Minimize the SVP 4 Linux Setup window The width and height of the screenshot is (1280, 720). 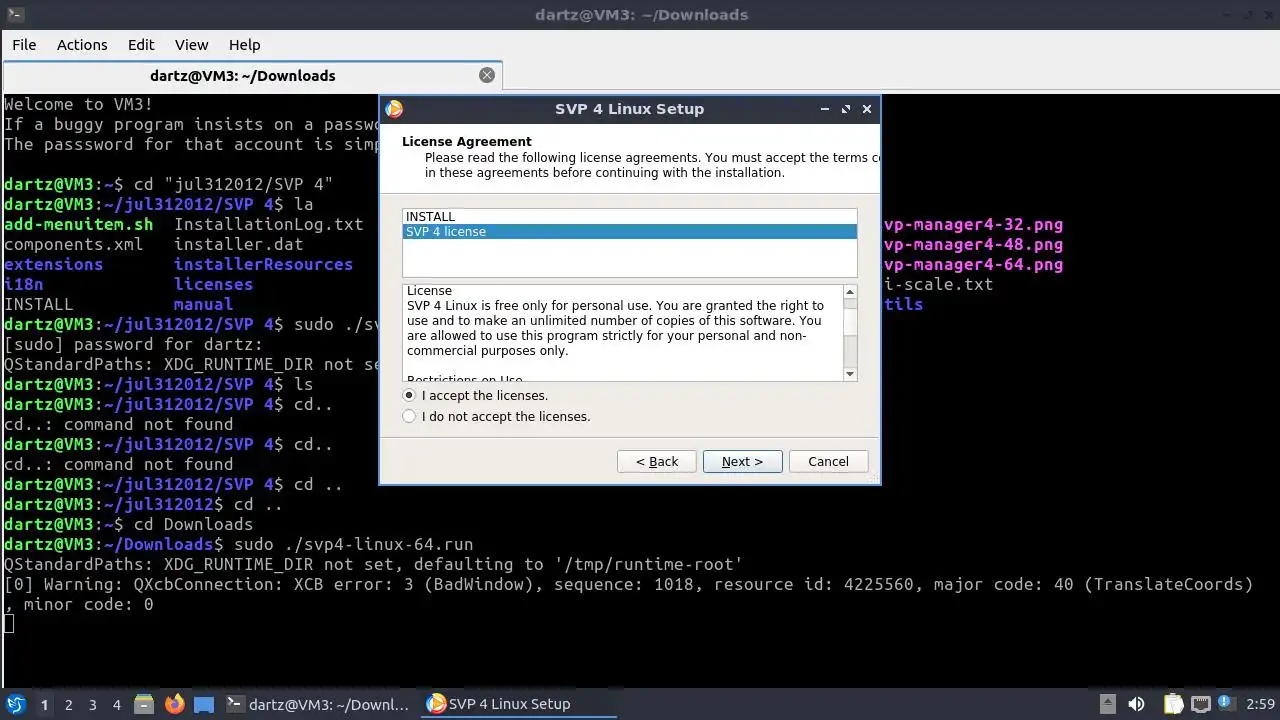pos(825,109)
